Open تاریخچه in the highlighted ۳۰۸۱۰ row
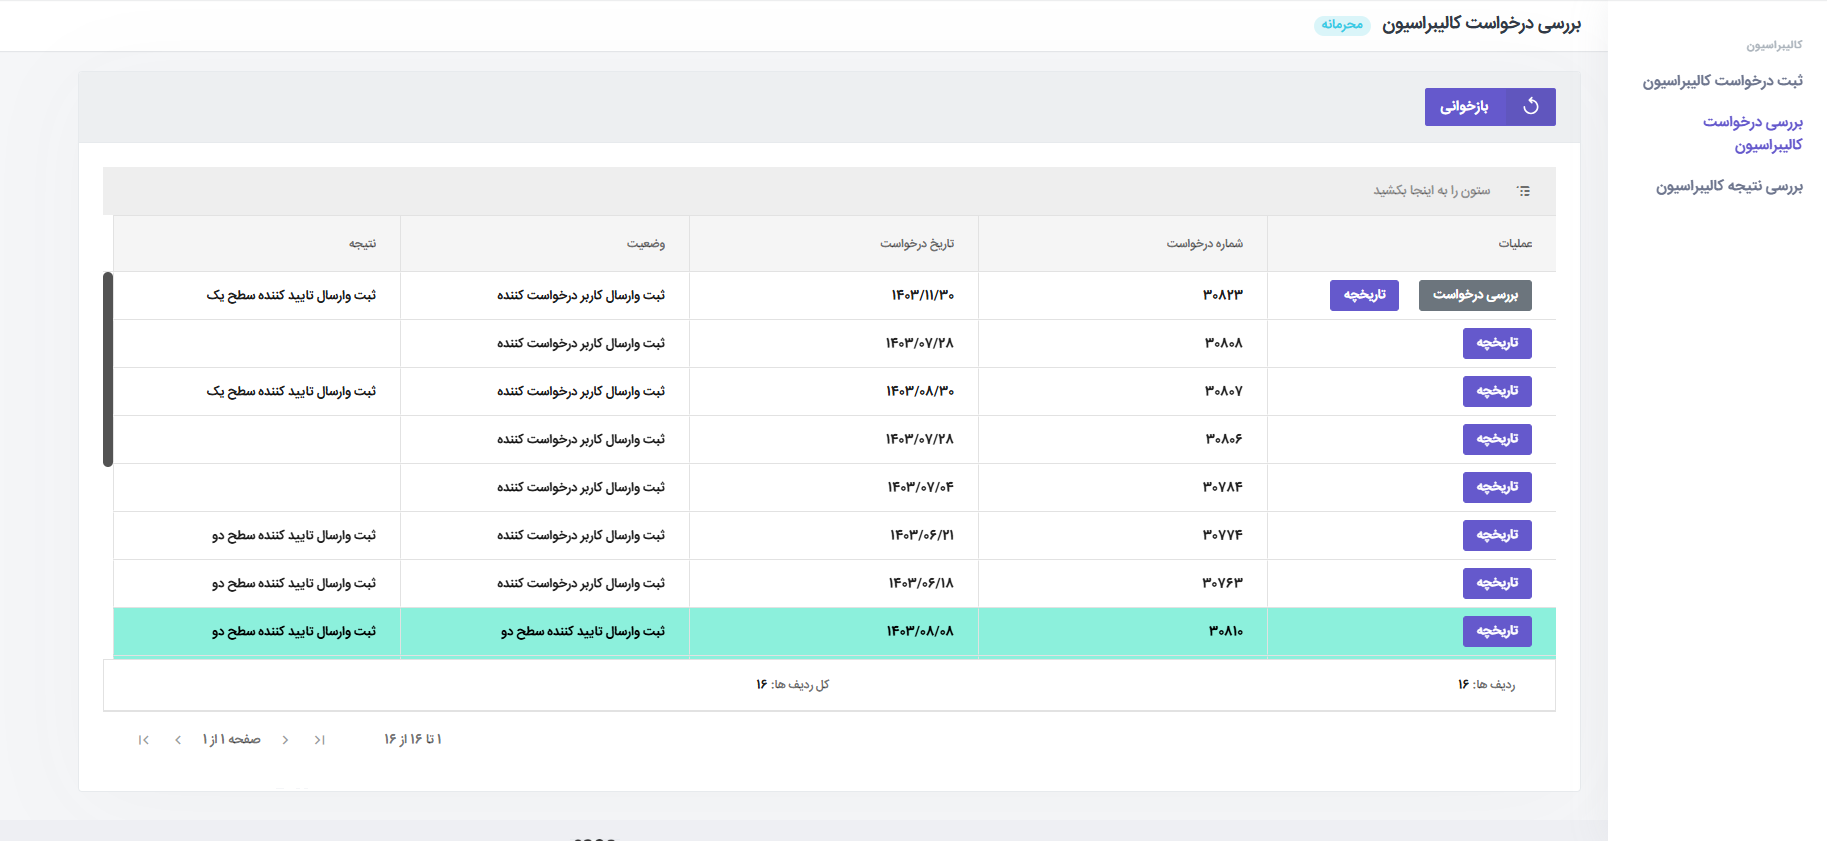The image size is (1827, 841). 1497,631
